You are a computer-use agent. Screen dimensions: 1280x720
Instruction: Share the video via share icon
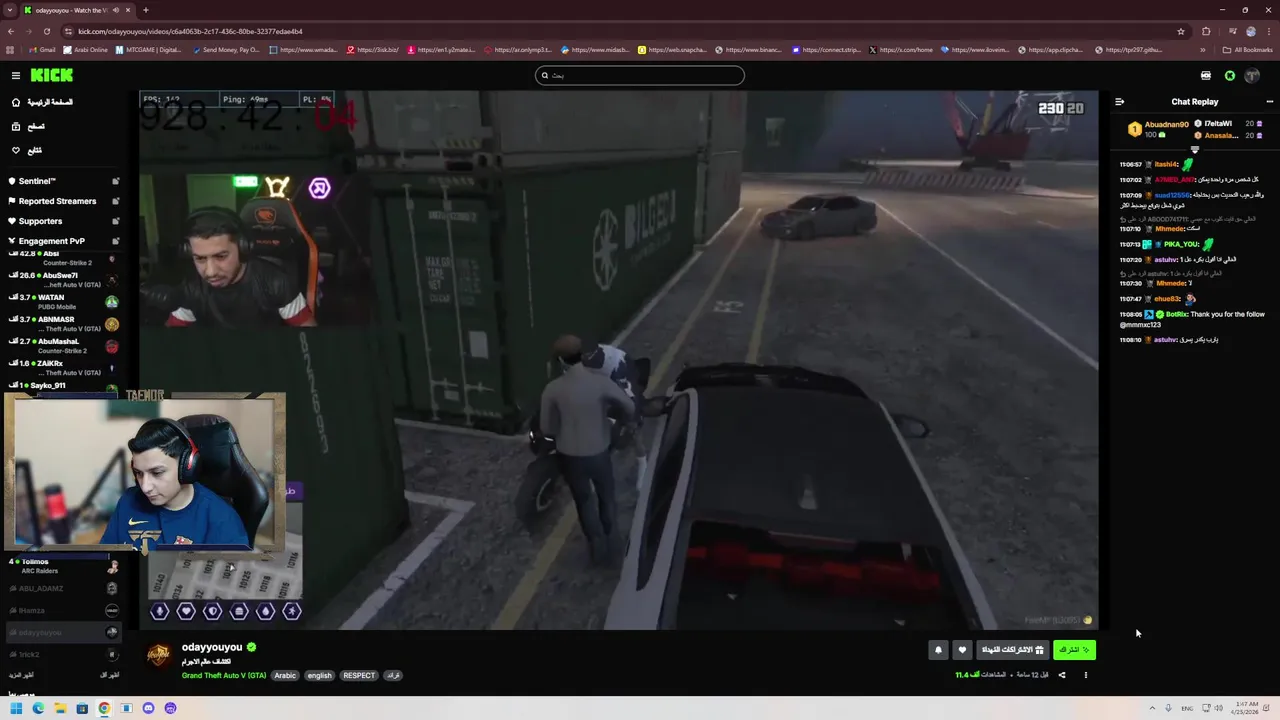pyautogui.click(x=1061, y=675)
